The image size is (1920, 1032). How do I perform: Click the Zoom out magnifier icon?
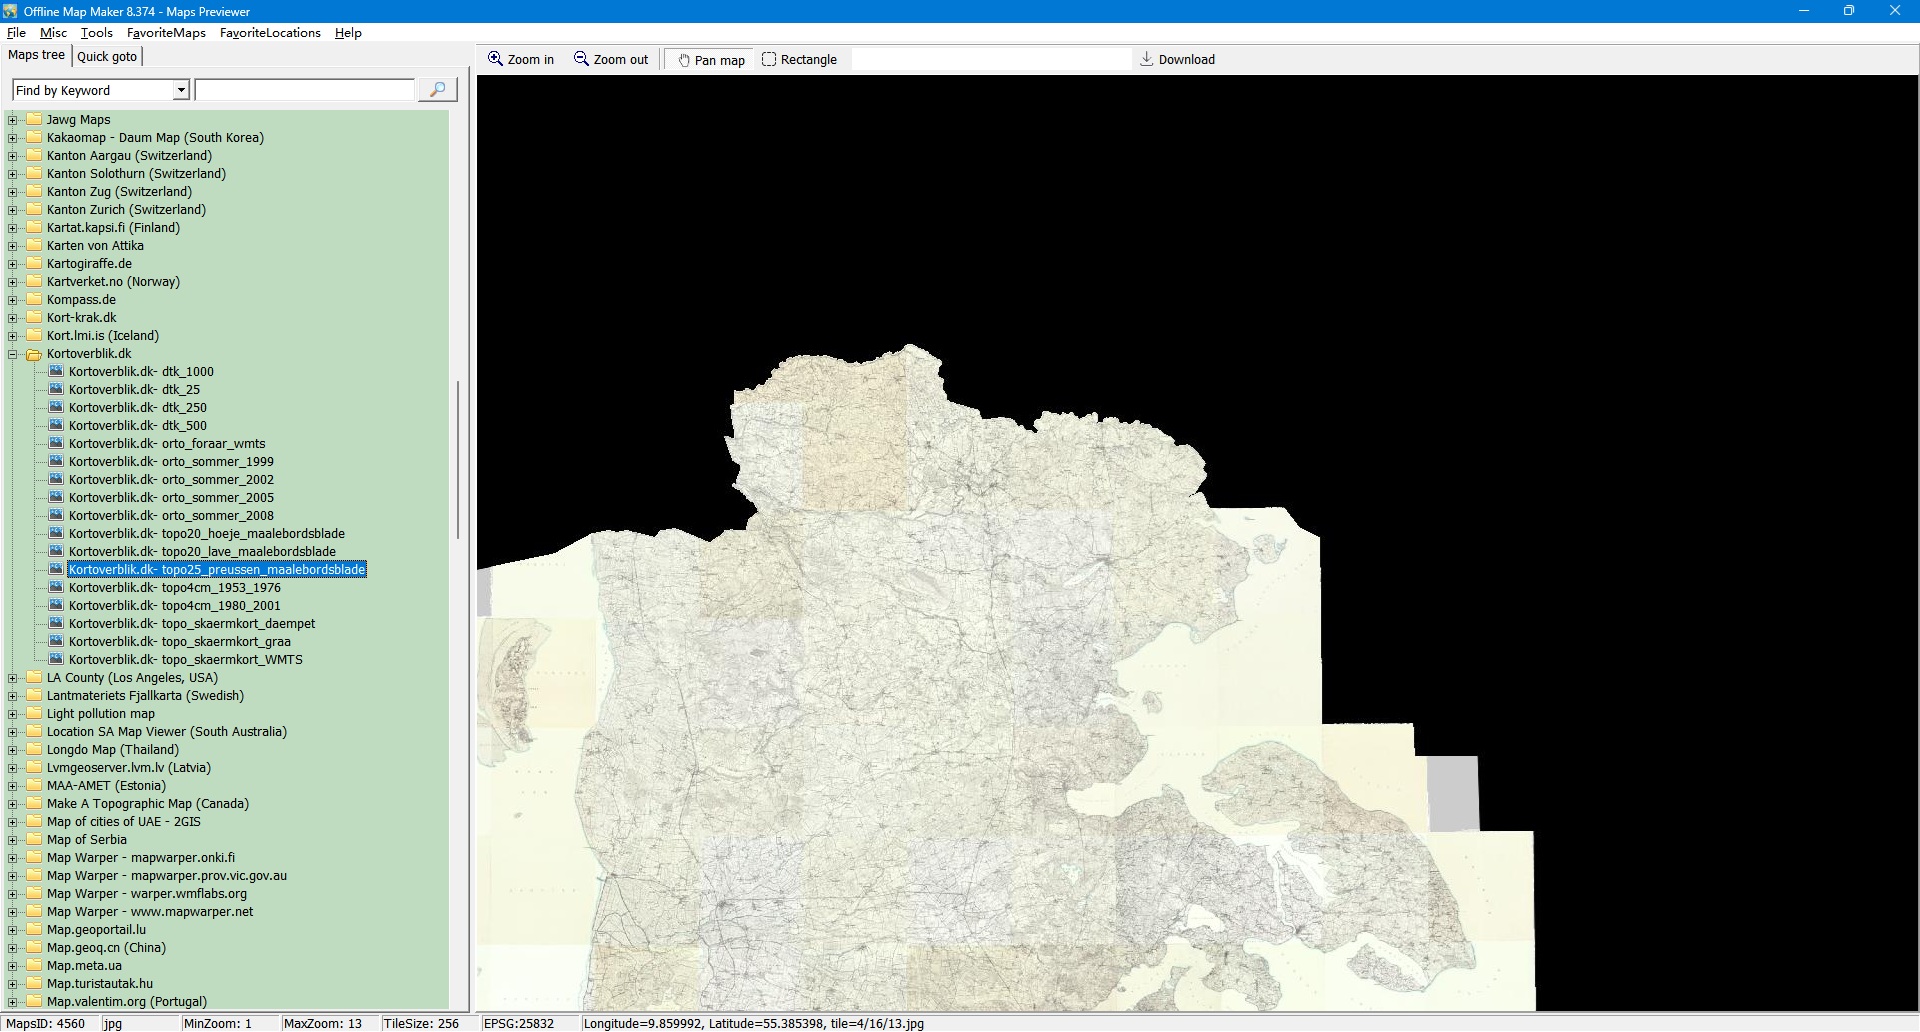581,59
